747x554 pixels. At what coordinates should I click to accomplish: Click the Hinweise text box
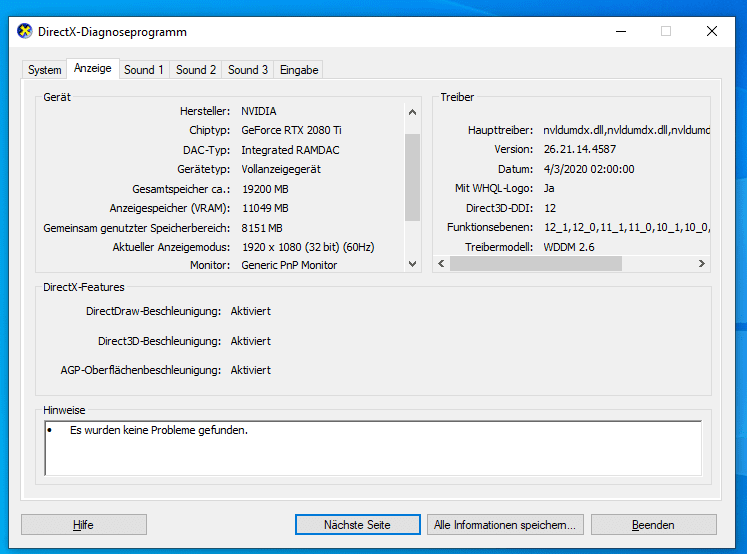373,448
